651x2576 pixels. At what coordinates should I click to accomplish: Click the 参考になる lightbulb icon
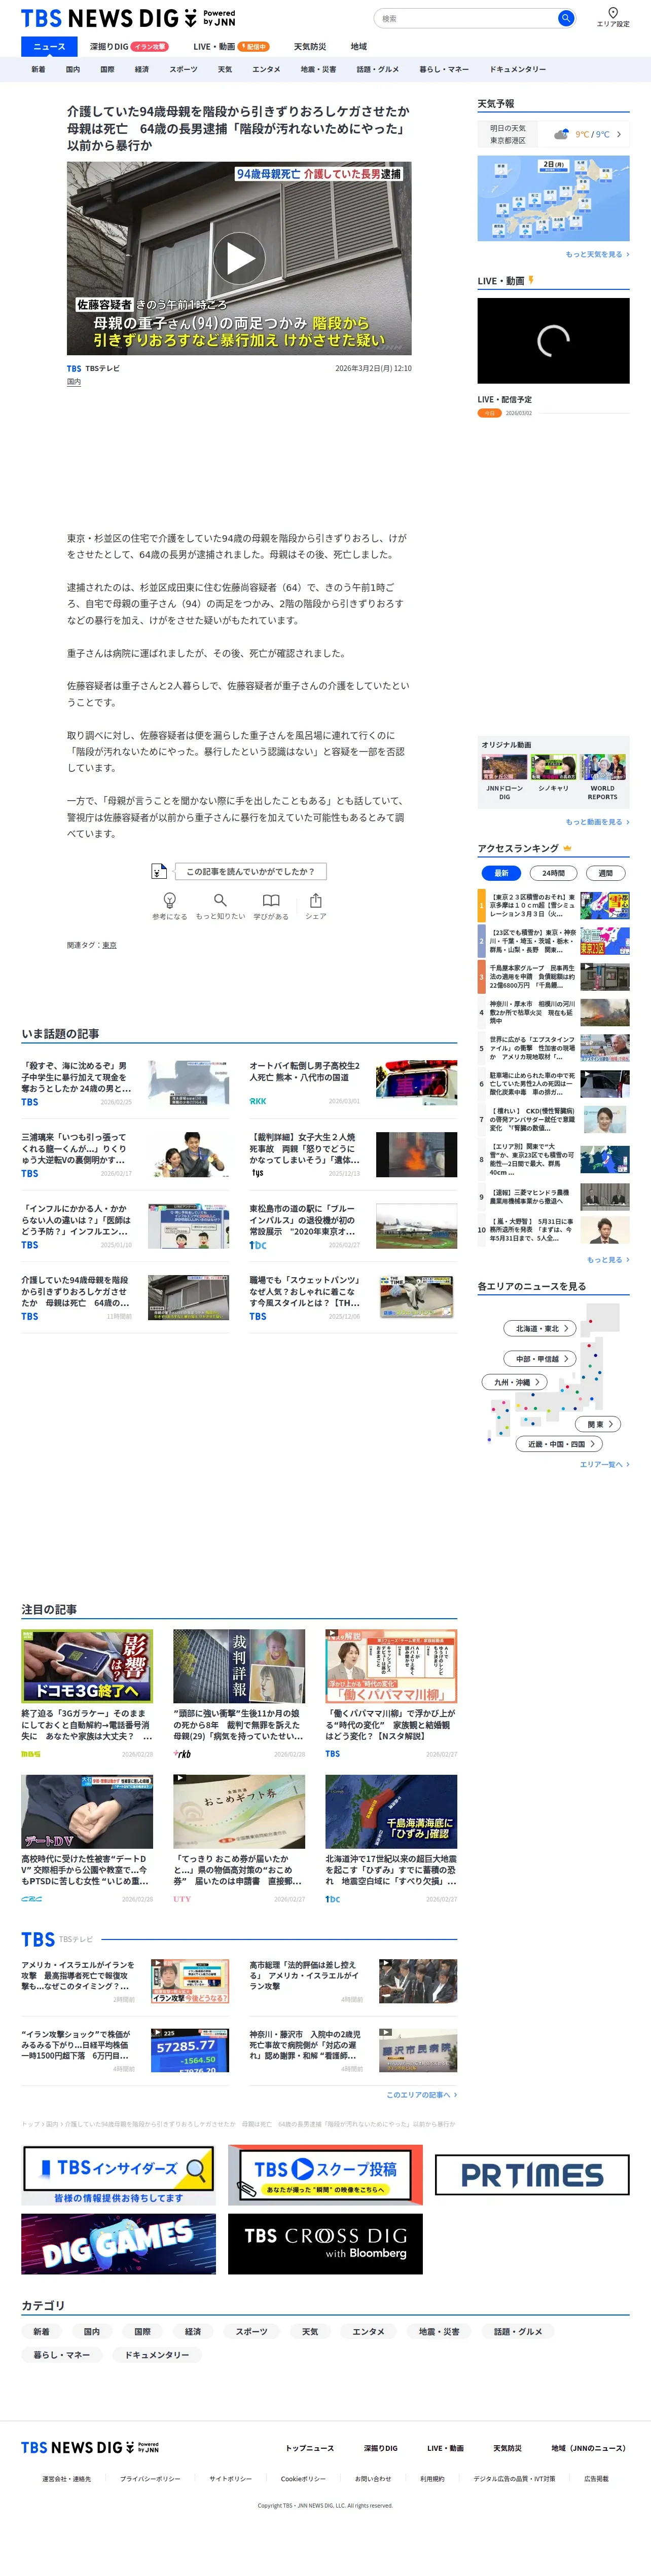(x=170, y=900)
